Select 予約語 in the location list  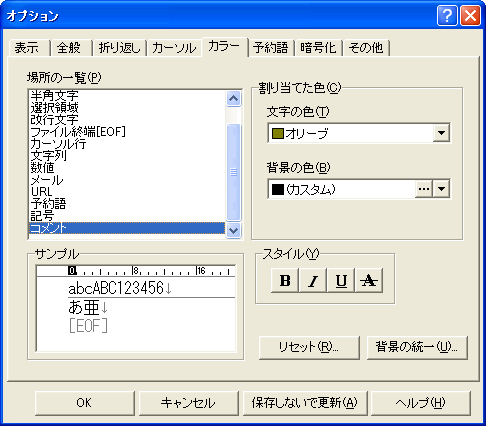tap(127, 204)
